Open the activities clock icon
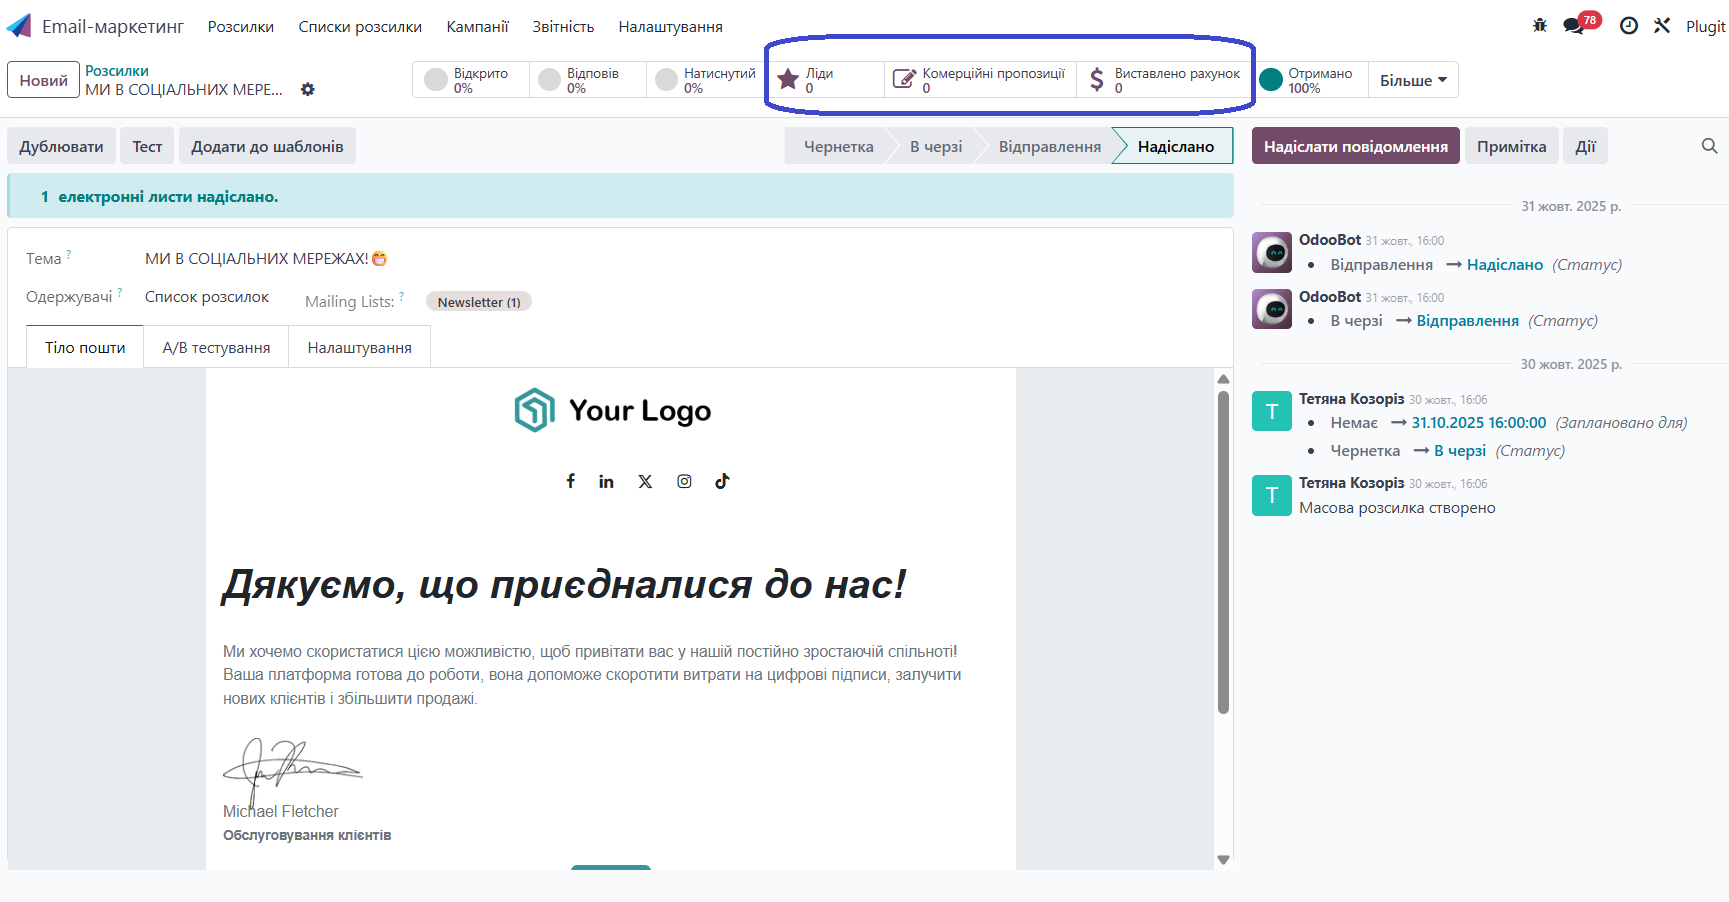The width and height of the screenshot is (1729, 902). click(x=1628, y=26)
